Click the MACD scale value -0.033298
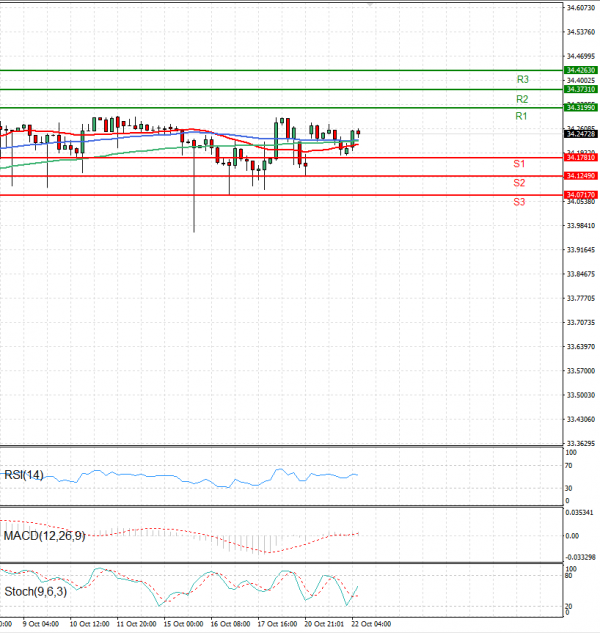600x633 pixels. click(x=580, y=558)
